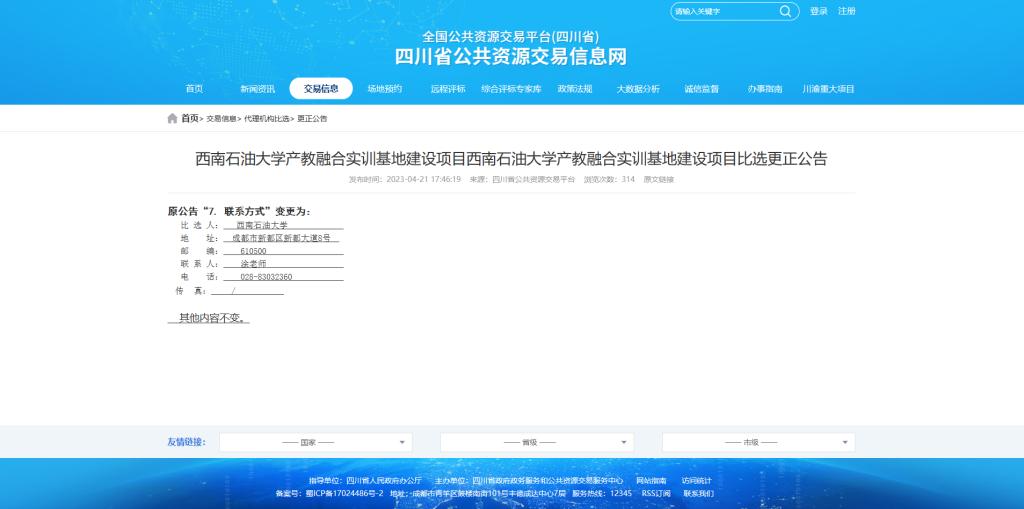This screenshot has height=509, width=1024.
Task: Click the announcement title heading
Action: 511,159
